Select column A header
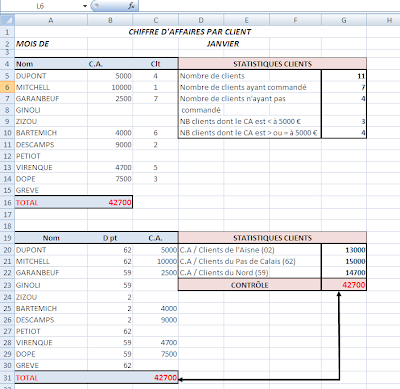This screenshot has height=389, width=400. (51, 20)
